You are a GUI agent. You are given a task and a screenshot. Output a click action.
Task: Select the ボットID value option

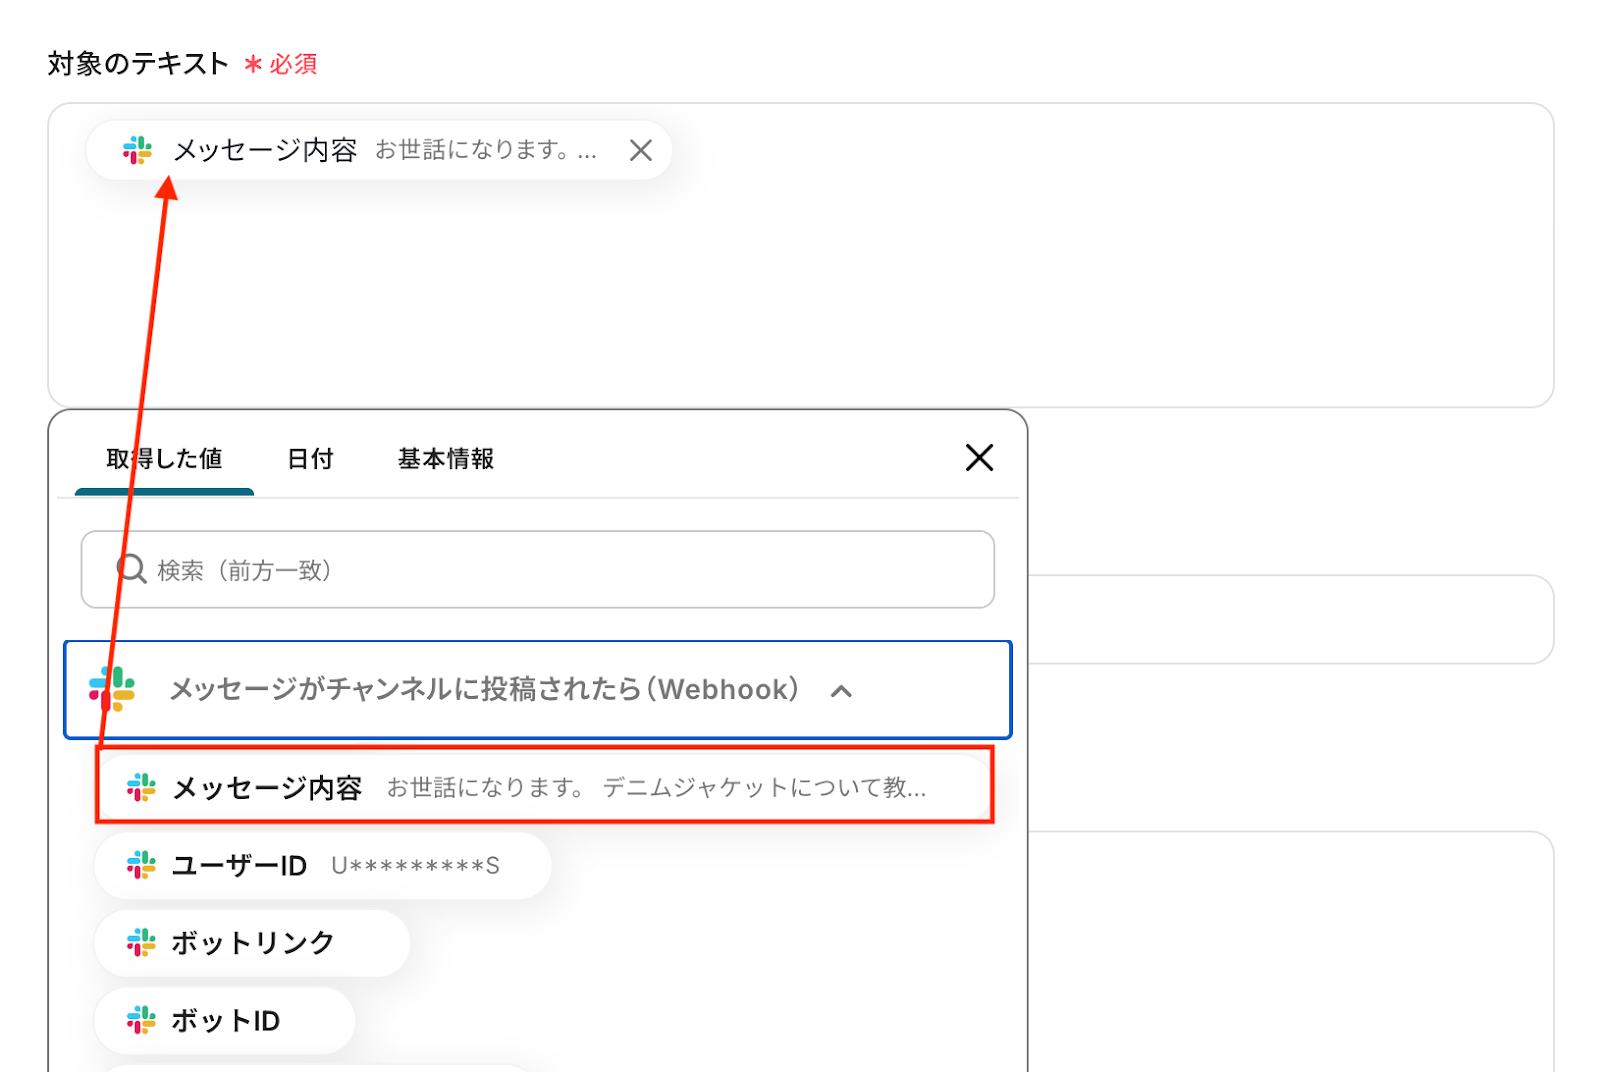225,1021
